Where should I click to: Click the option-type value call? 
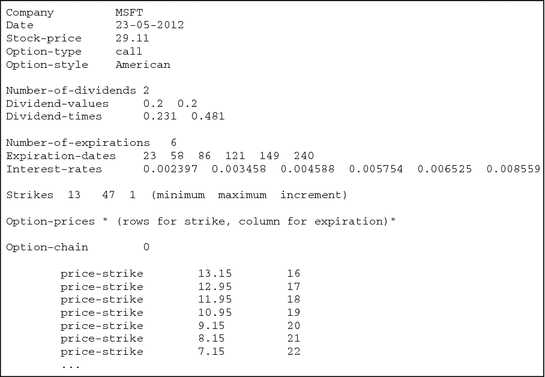tap(129, 51)
